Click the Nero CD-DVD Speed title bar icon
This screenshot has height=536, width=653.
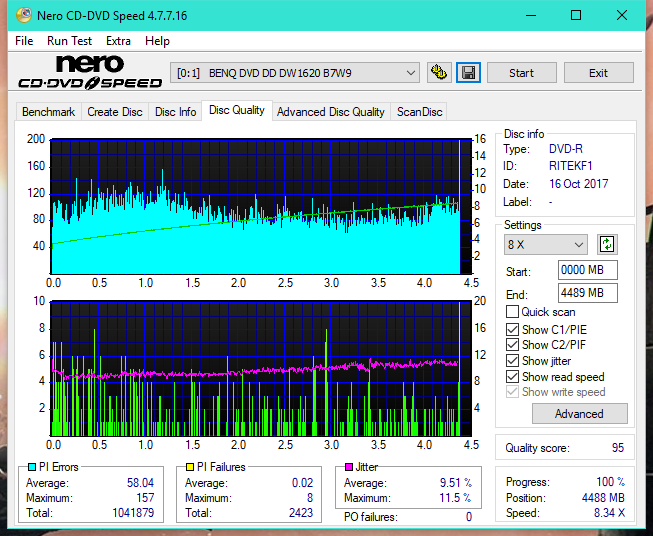pos(23,15)
